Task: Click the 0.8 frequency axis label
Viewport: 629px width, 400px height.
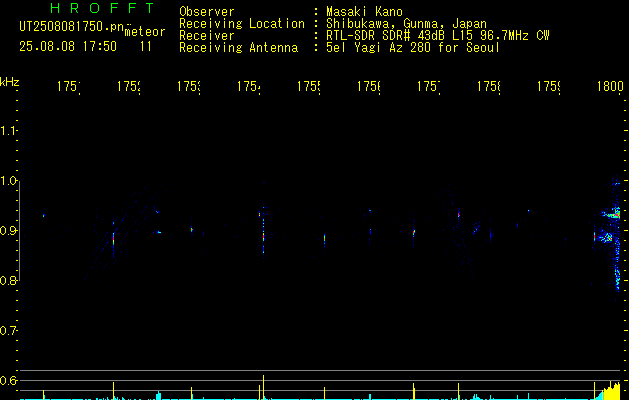Action: tap(8, 280)
